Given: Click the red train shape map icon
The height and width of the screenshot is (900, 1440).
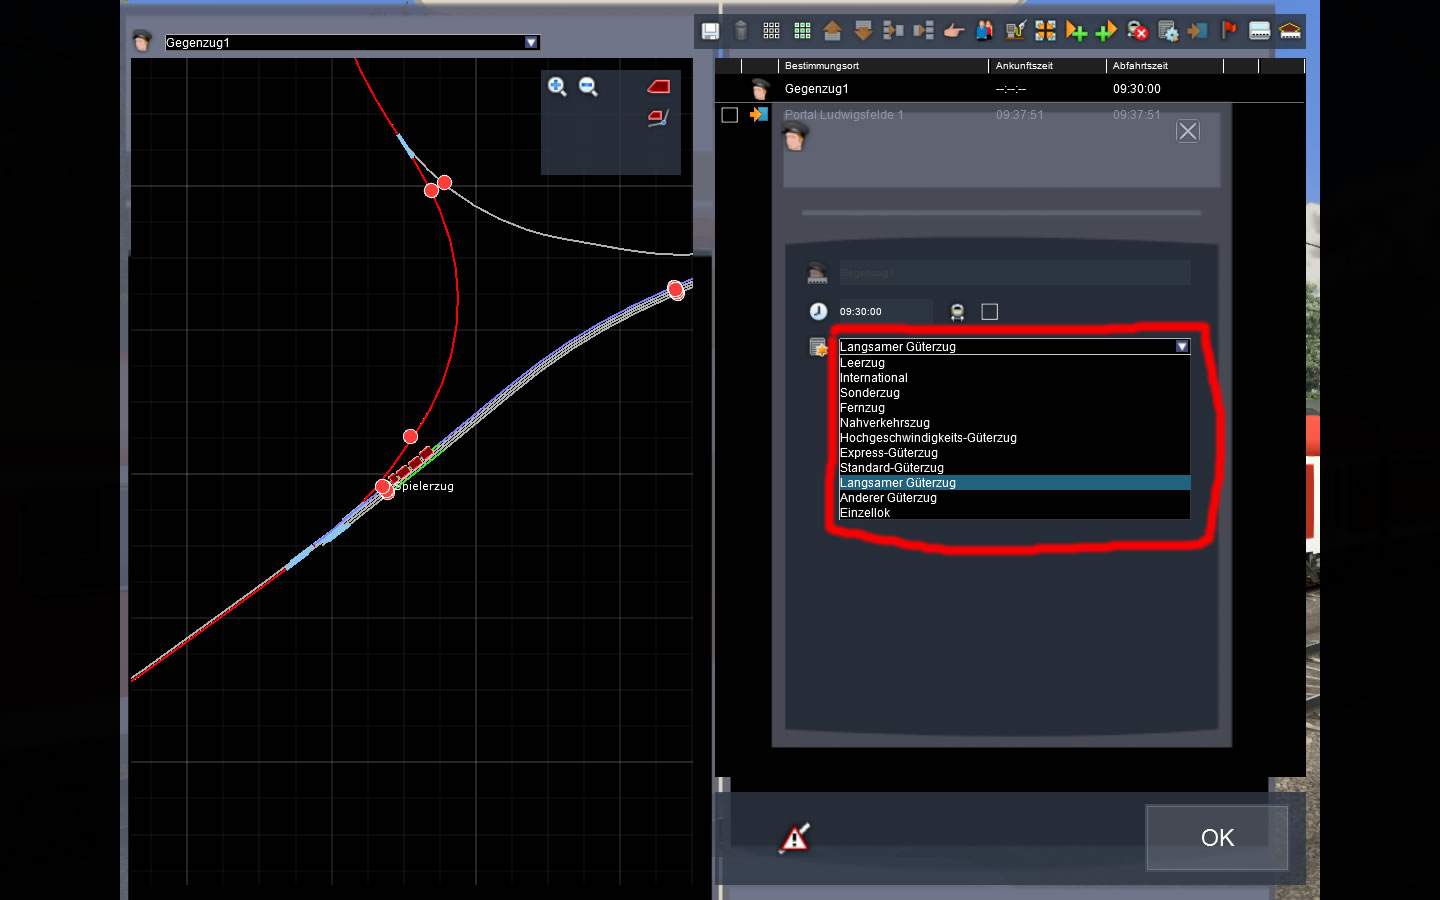Looking at the screenshot, I should pos(658,87).
